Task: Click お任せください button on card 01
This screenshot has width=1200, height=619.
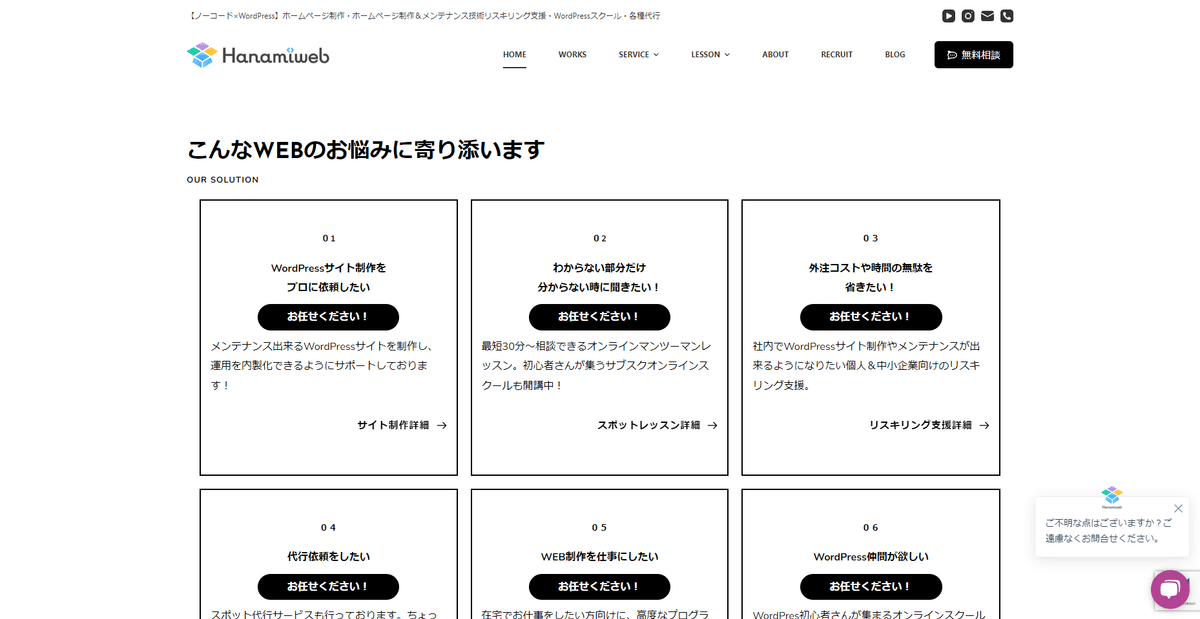Action: coord(328,317)
